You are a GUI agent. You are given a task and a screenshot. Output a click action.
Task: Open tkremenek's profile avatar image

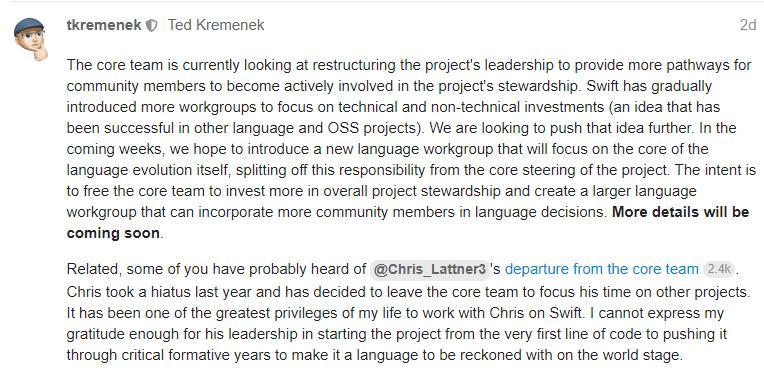coord(31,39)
